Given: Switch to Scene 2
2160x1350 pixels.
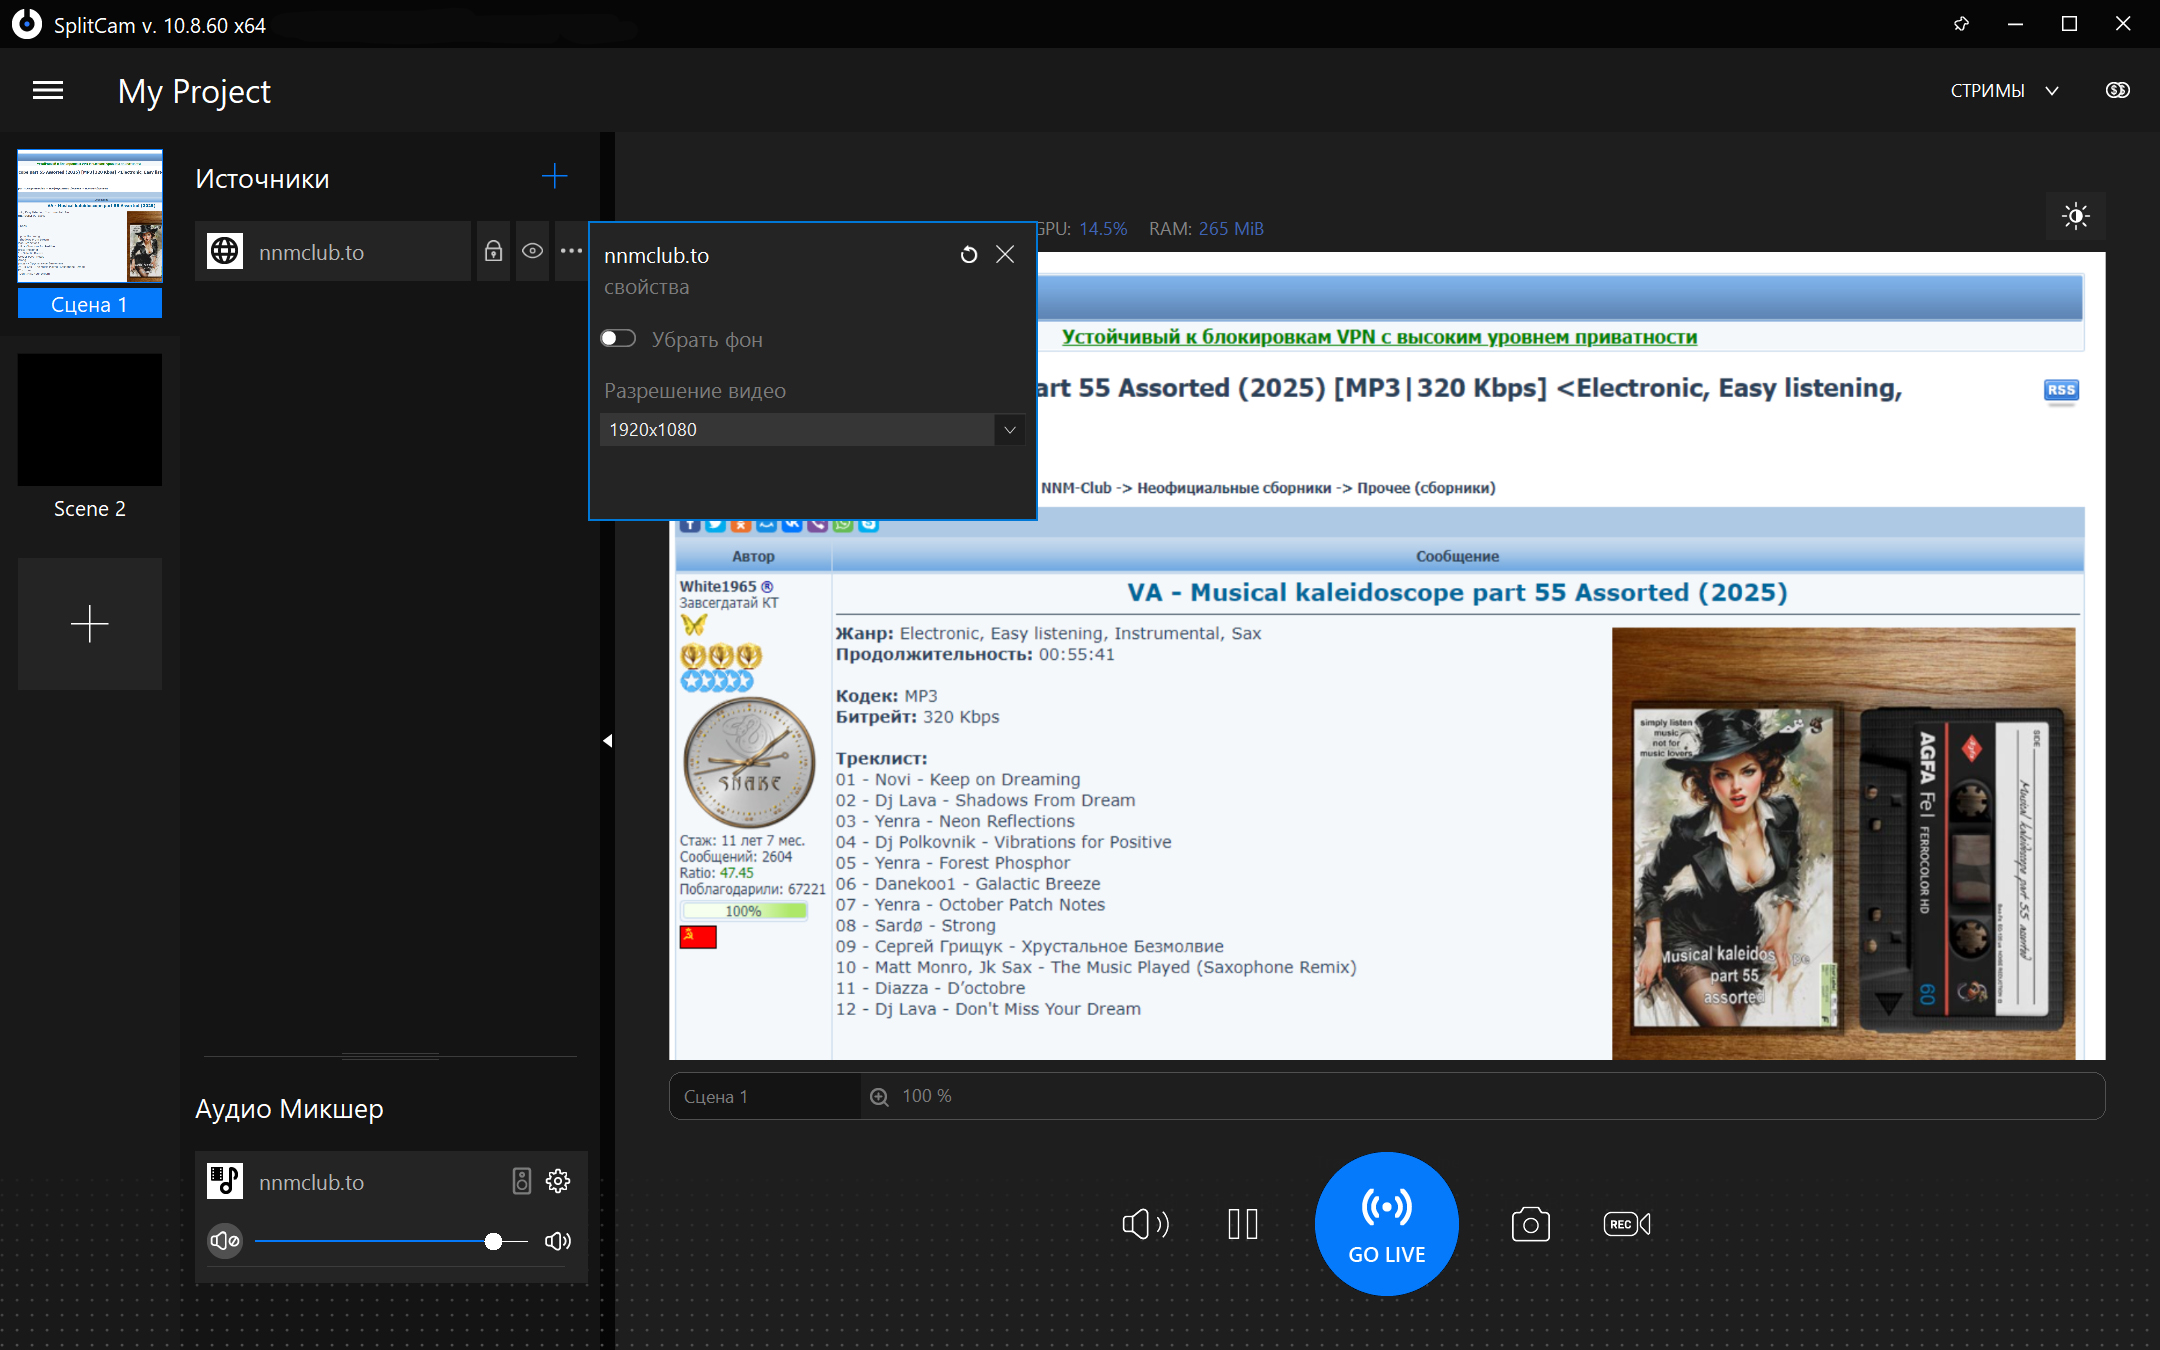Looking at the screenshot, I should (x=90, y=421).
